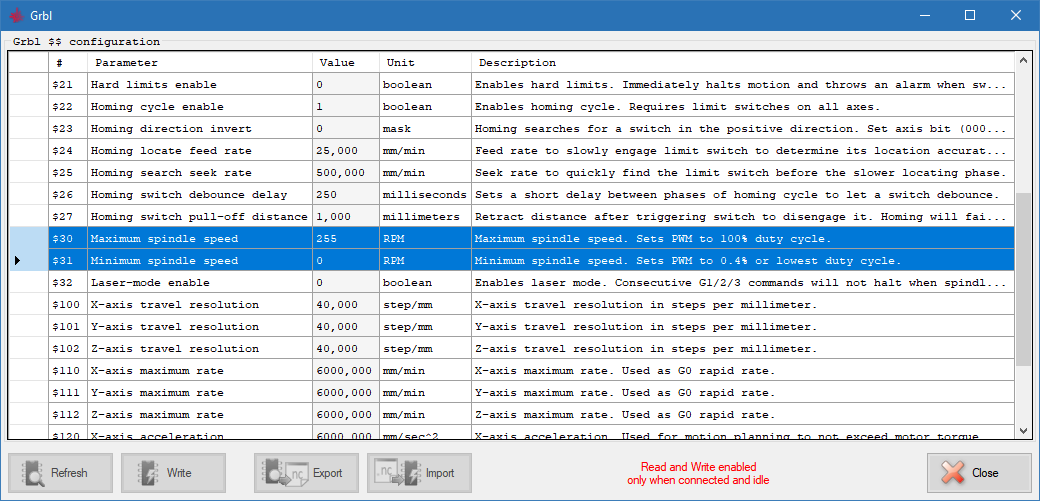Click the $21 cell
The height and width of the screenshot is (501, 1040).
click(68, 85)
